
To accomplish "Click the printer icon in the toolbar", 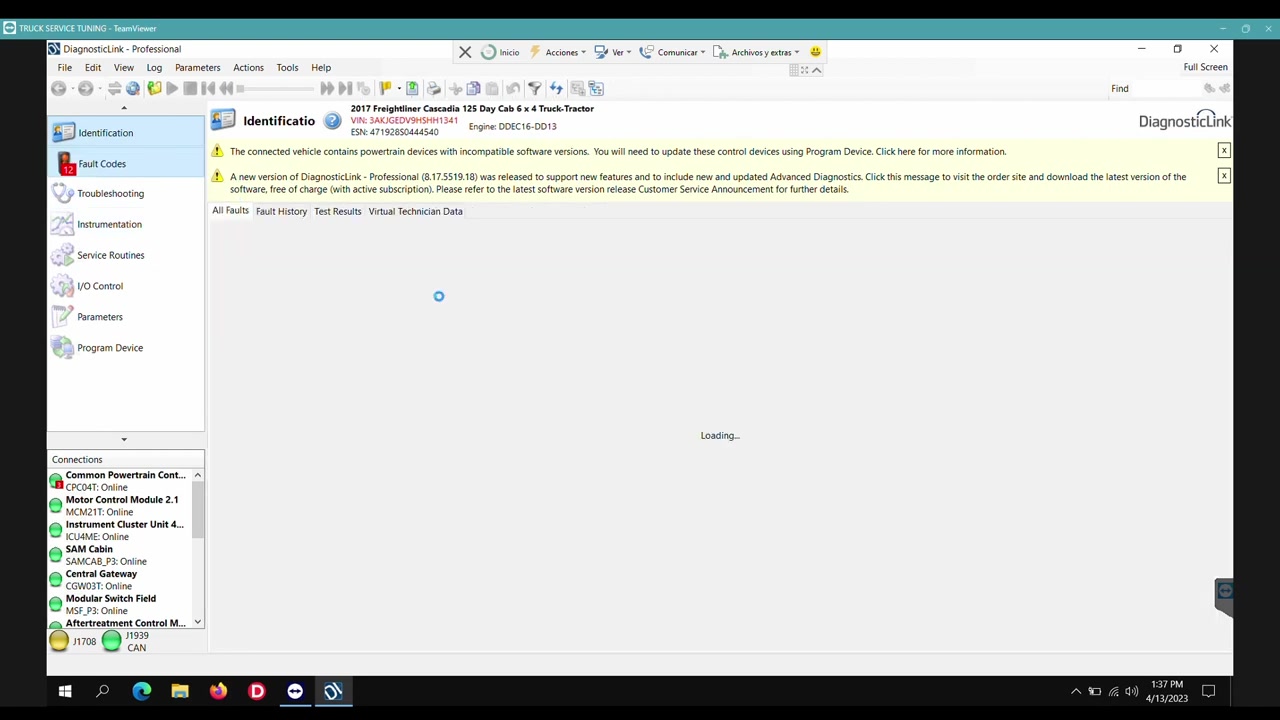I will tap(433, 89).
